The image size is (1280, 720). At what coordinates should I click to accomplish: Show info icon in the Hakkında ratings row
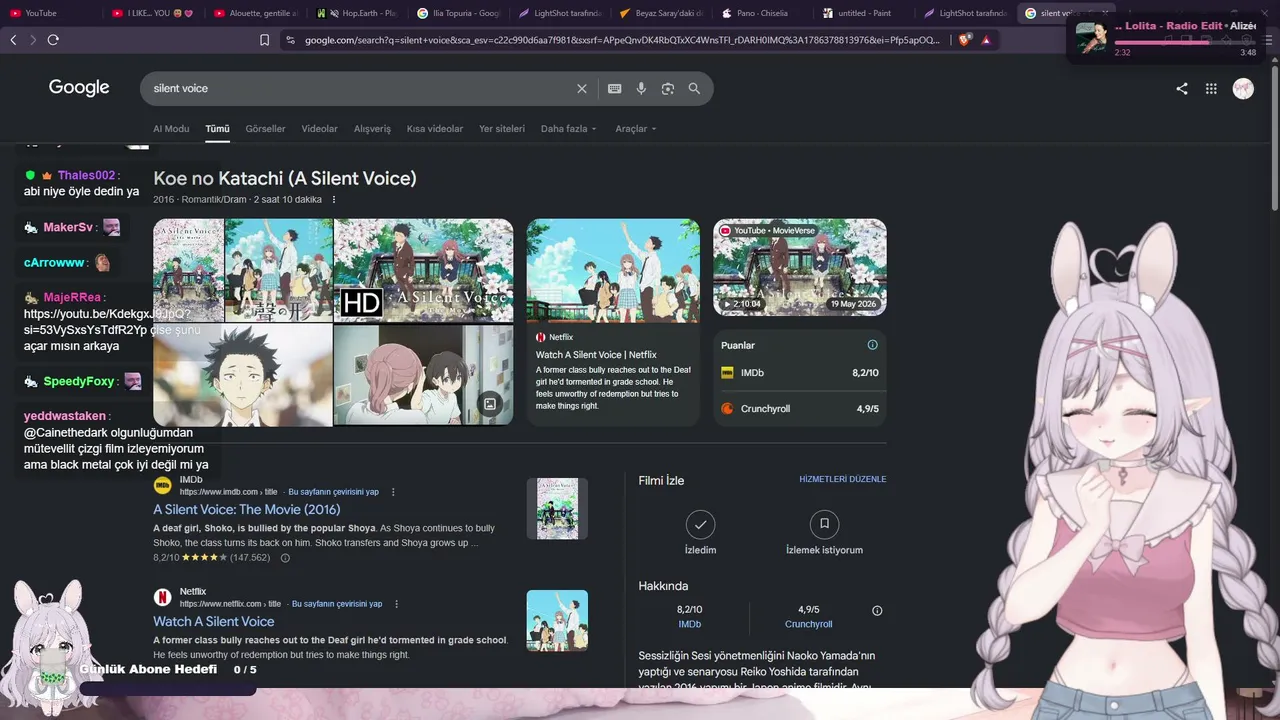point(877,610)
